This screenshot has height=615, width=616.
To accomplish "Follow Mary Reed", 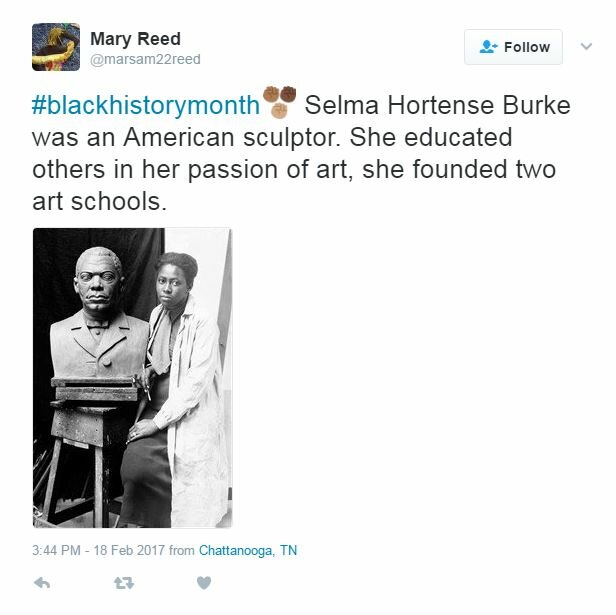I will (513, 47).
